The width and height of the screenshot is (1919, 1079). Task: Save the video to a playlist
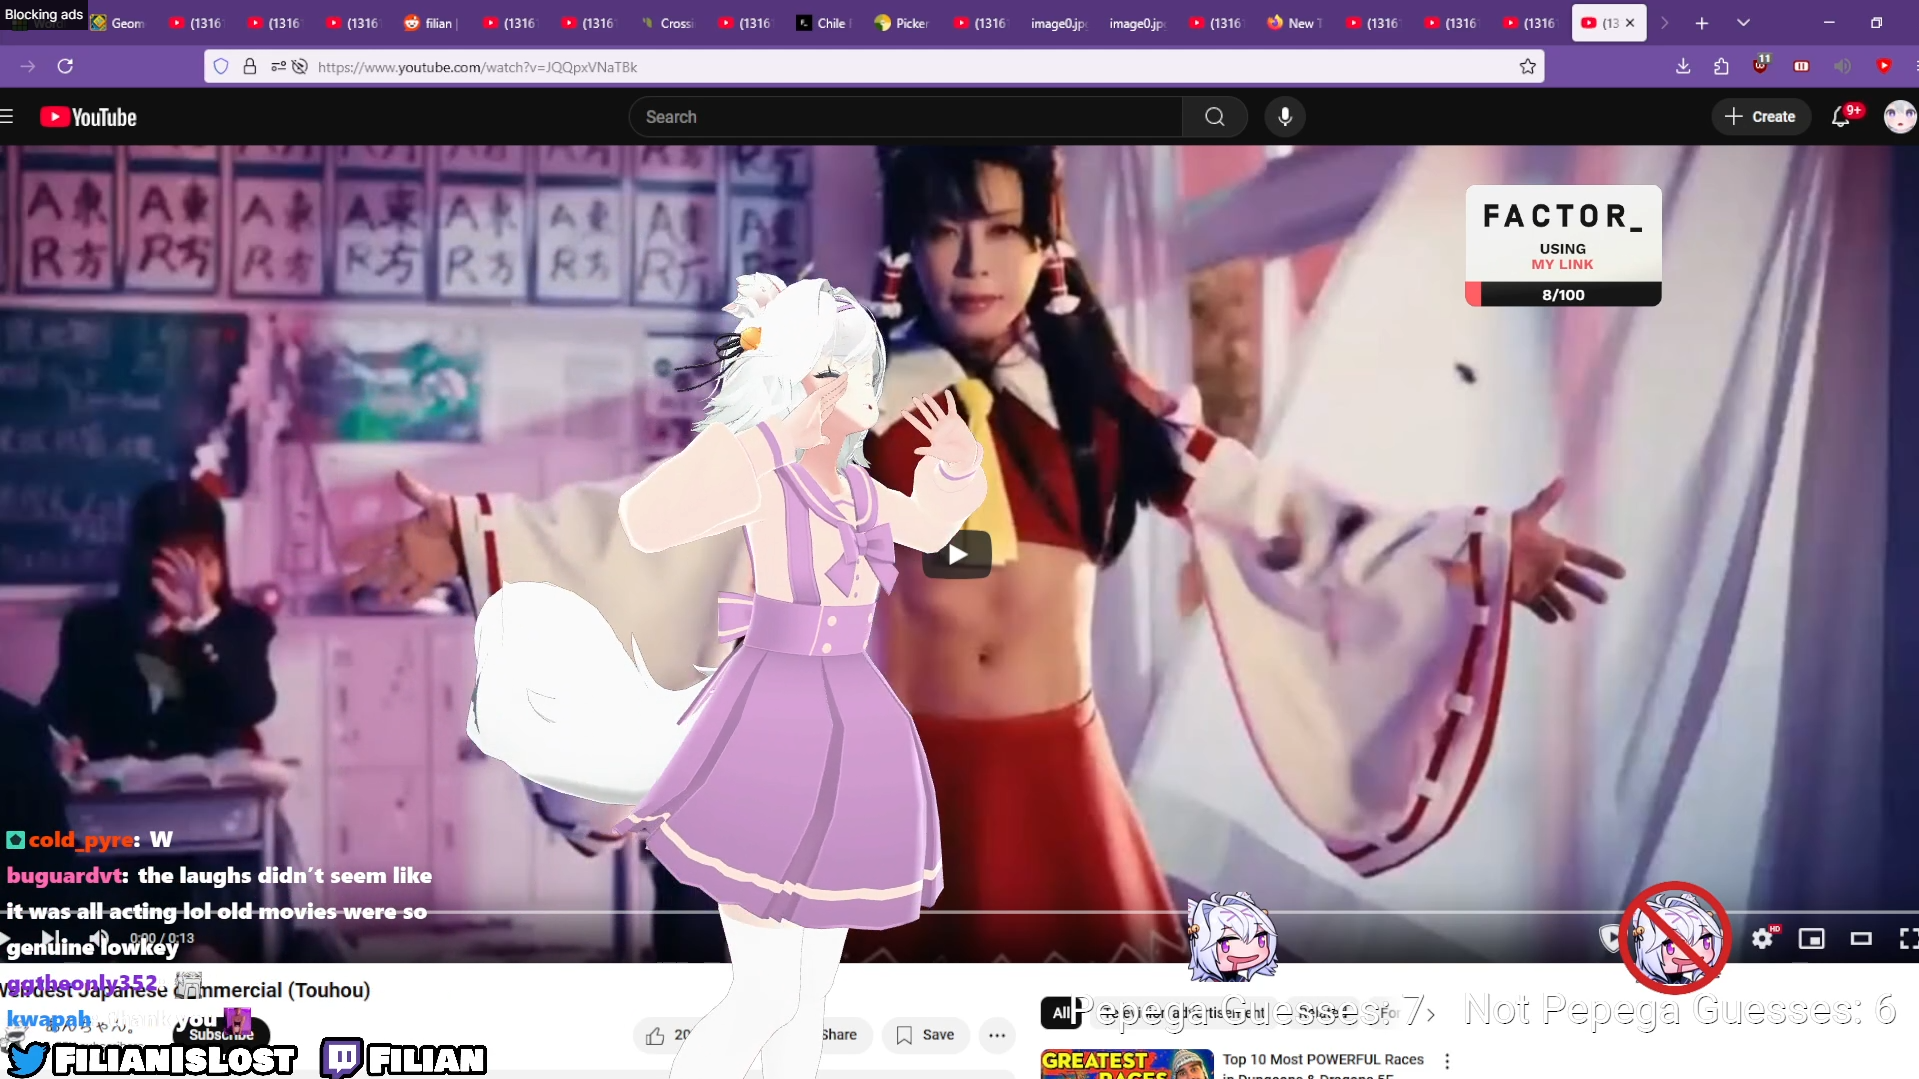coord(925,1035)
